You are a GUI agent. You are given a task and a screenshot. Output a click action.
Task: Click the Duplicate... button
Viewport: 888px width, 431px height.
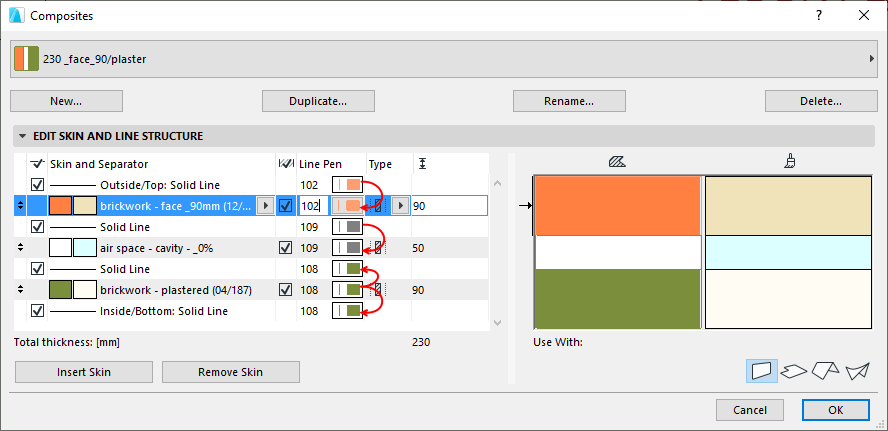pyautogui.click(x=318, y=101)
